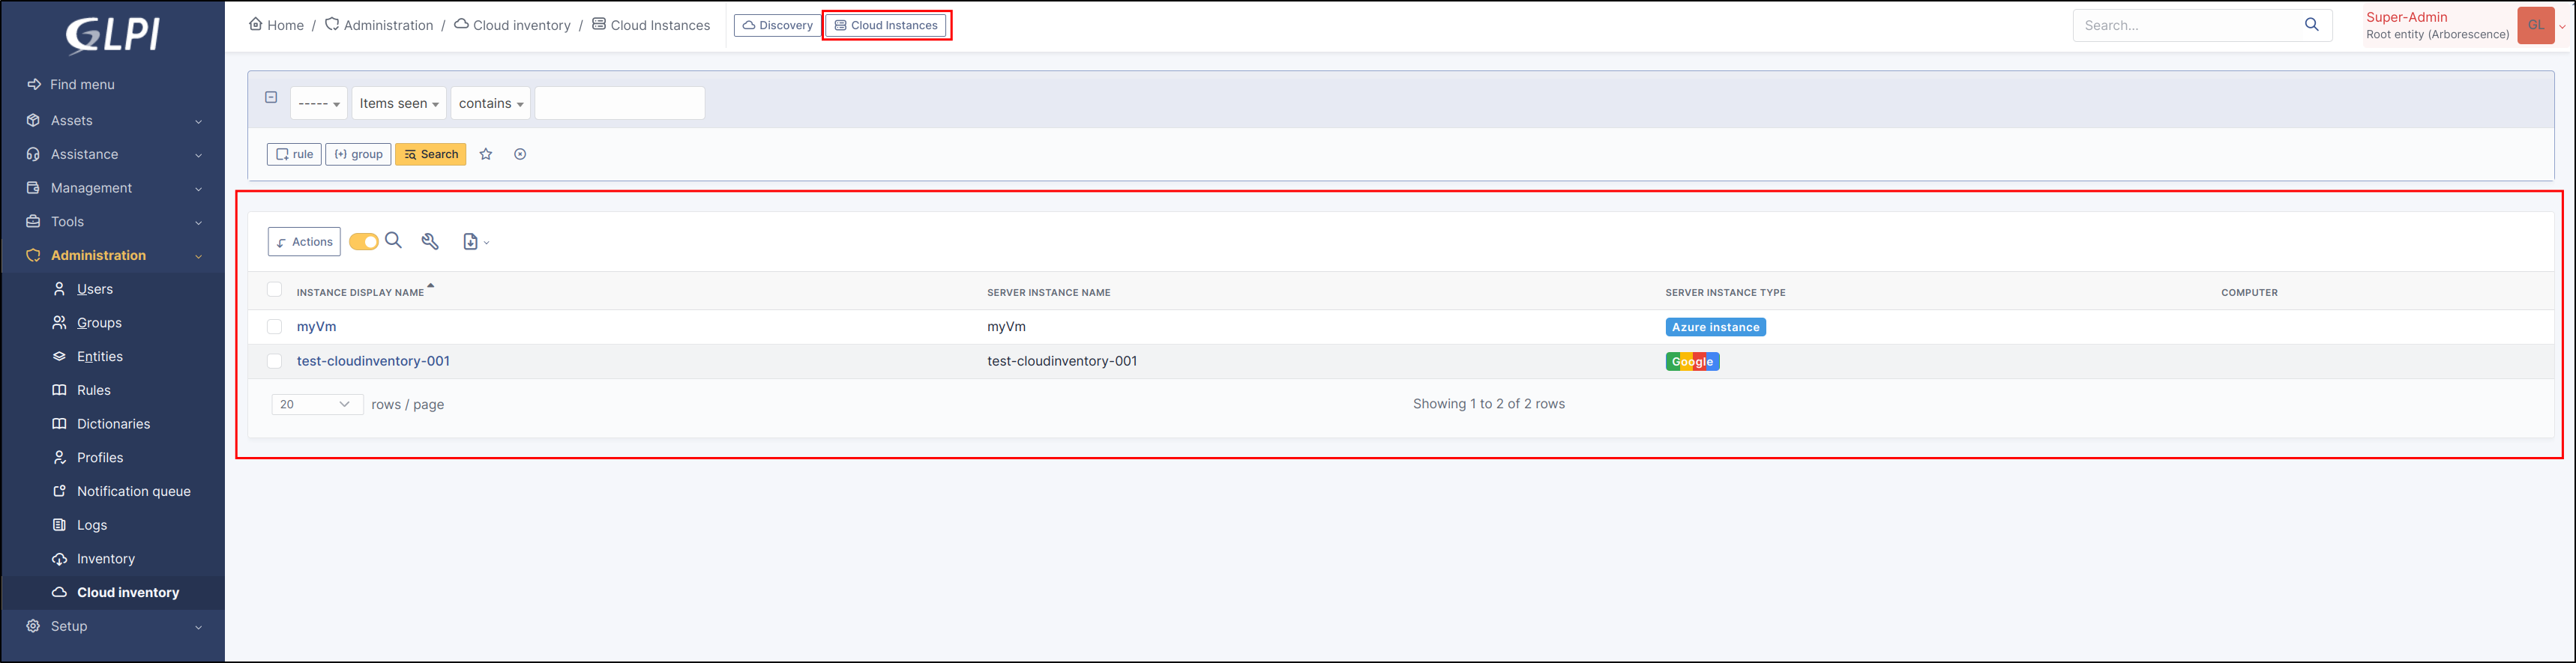Expand the Assets sidebar menu
This screenshot has height=663, width=2576.
113,121
